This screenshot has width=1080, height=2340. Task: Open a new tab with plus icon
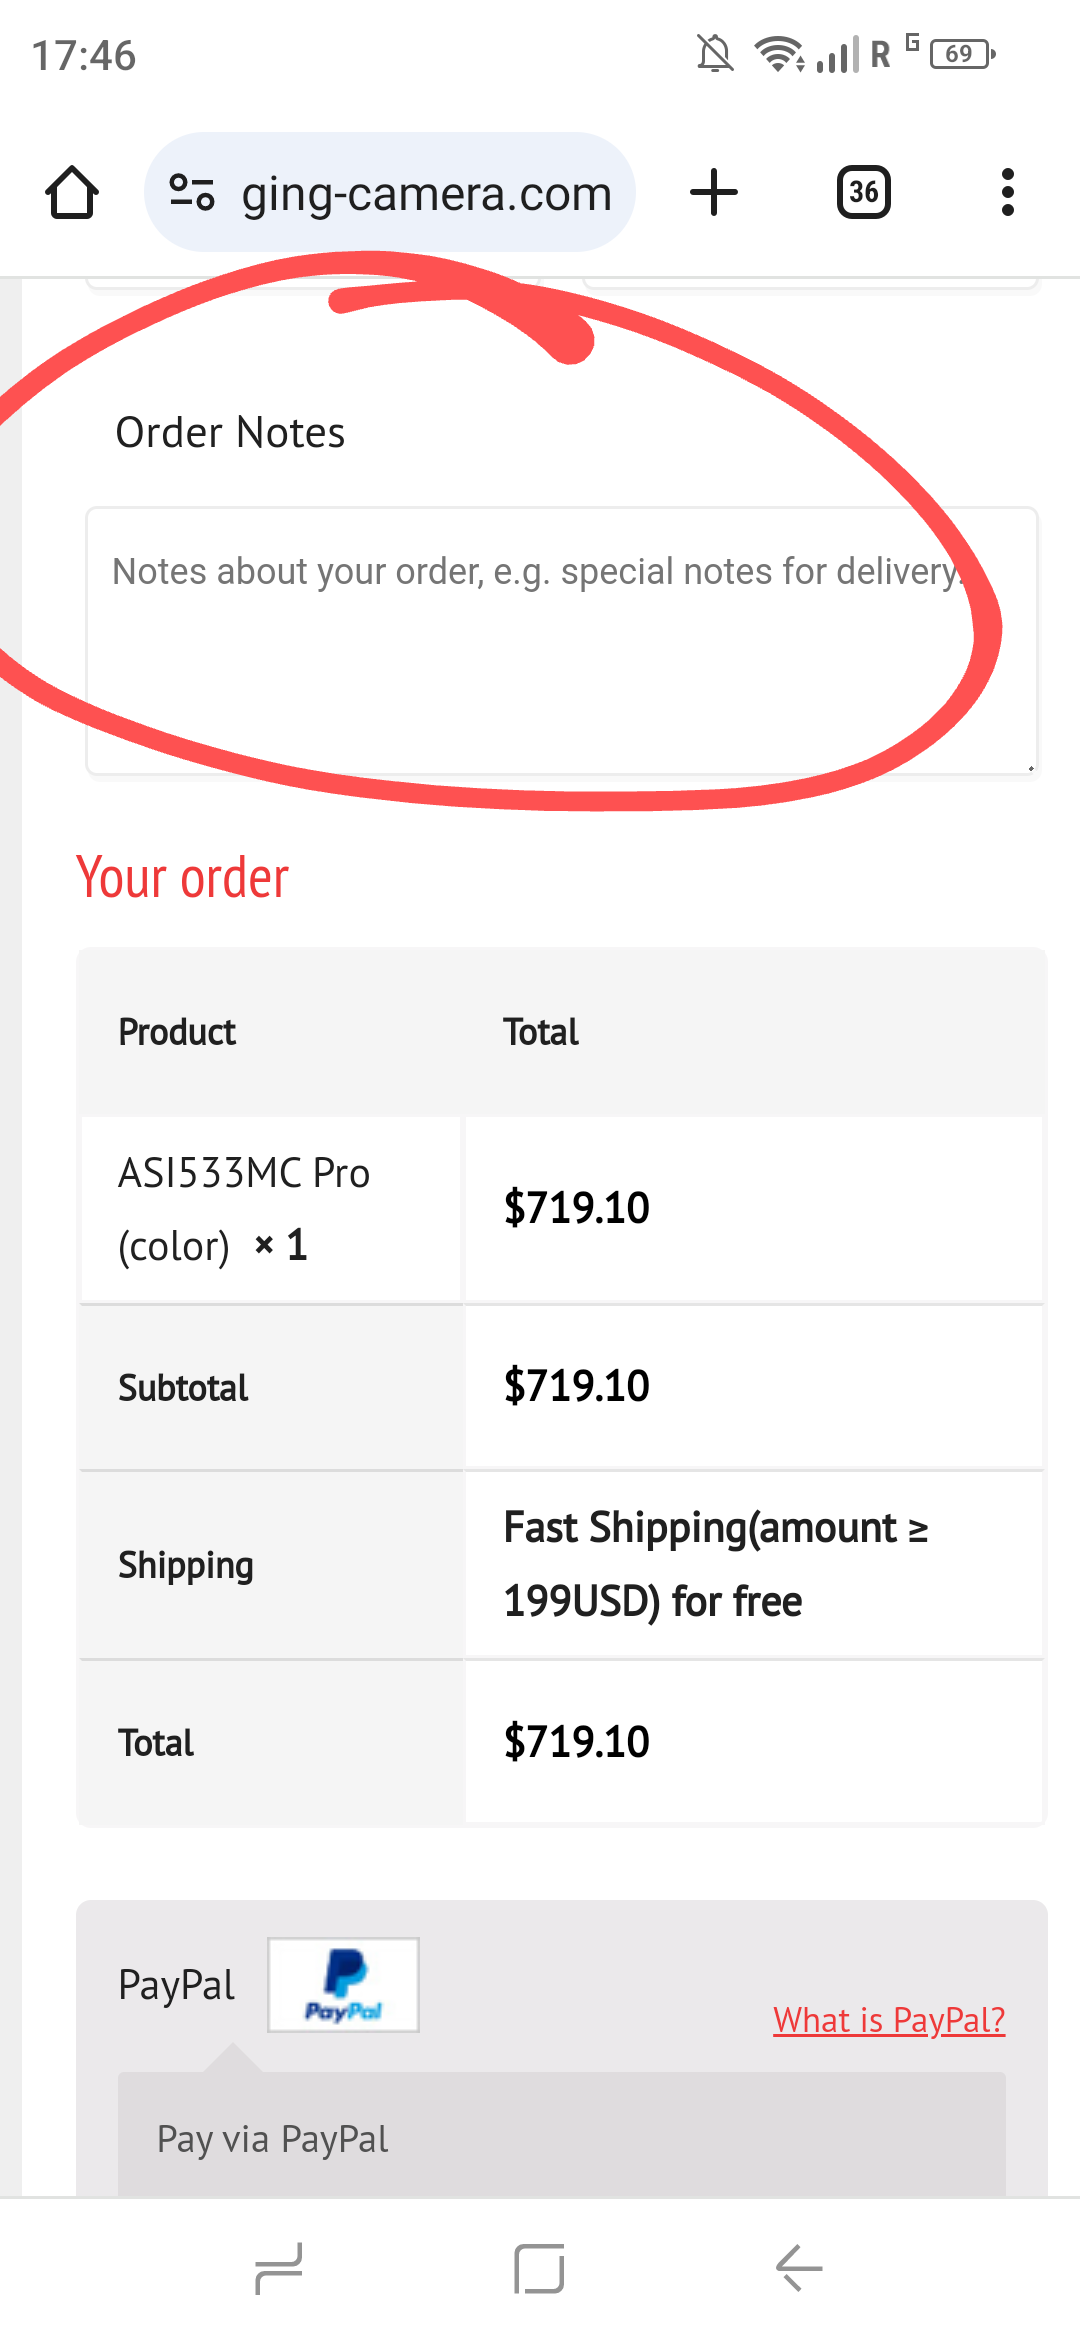(x=714, y=192)
